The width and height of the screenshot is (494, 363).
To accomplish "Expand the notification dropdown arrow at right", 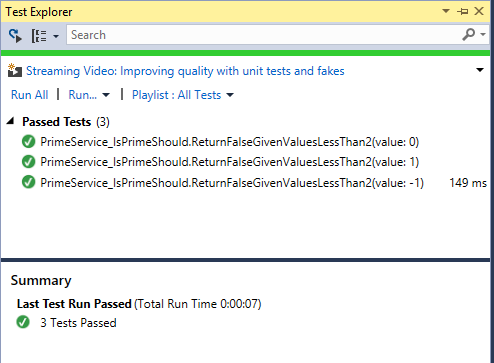I will click(x=480, y=70).
